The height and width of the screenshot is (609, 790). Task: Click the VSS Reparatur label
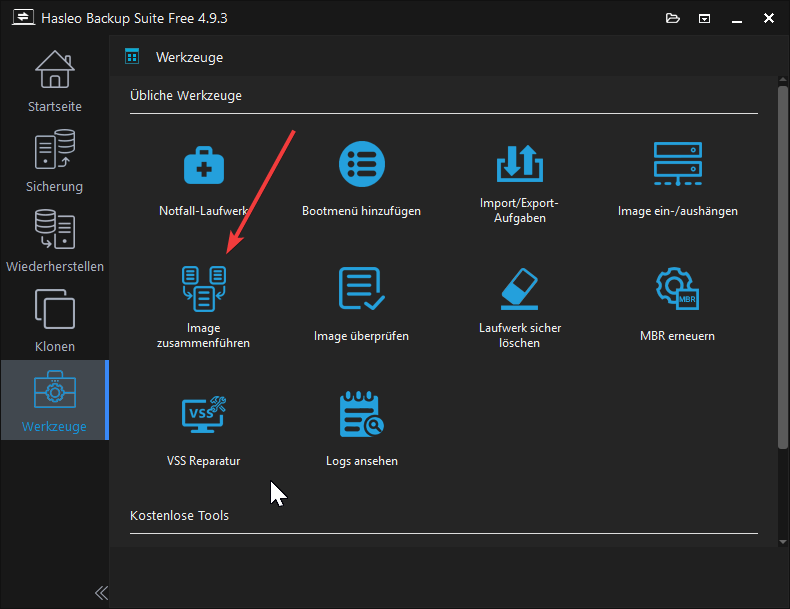pyautogui.click(x=204, y=460)
